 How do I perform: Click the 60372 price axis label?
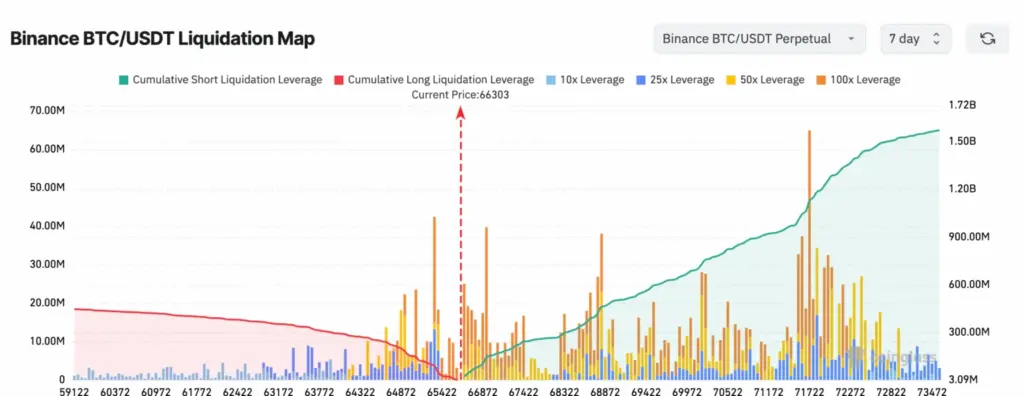point(115,391)
